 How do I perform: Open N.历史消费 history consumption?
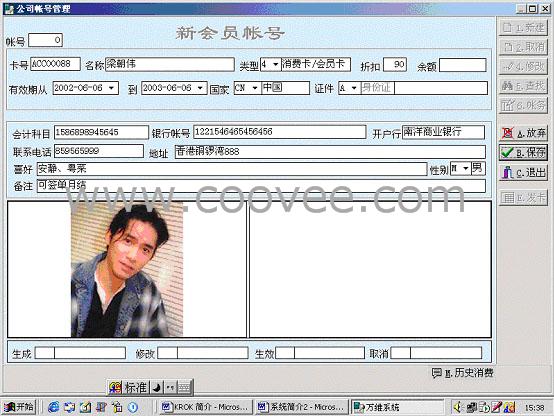click(463, 373)
